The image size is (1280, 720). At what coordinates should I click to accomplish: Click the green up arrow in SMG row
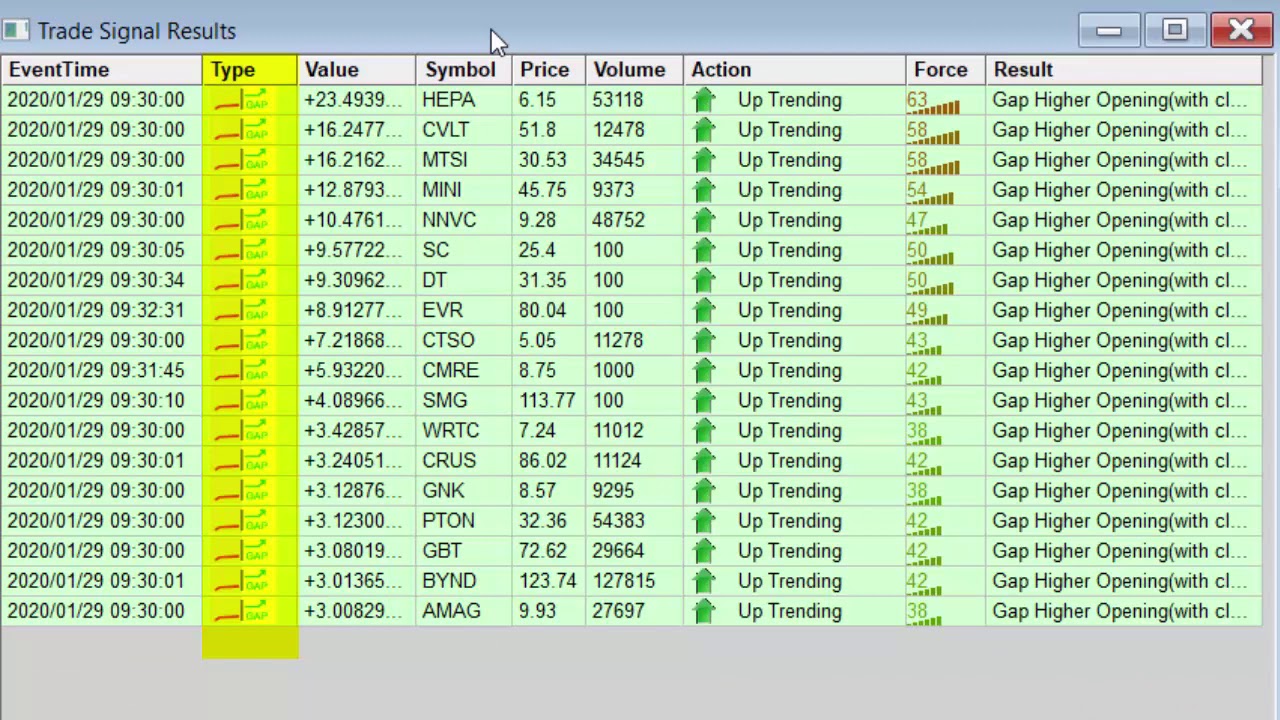click(x=704, y=401)
